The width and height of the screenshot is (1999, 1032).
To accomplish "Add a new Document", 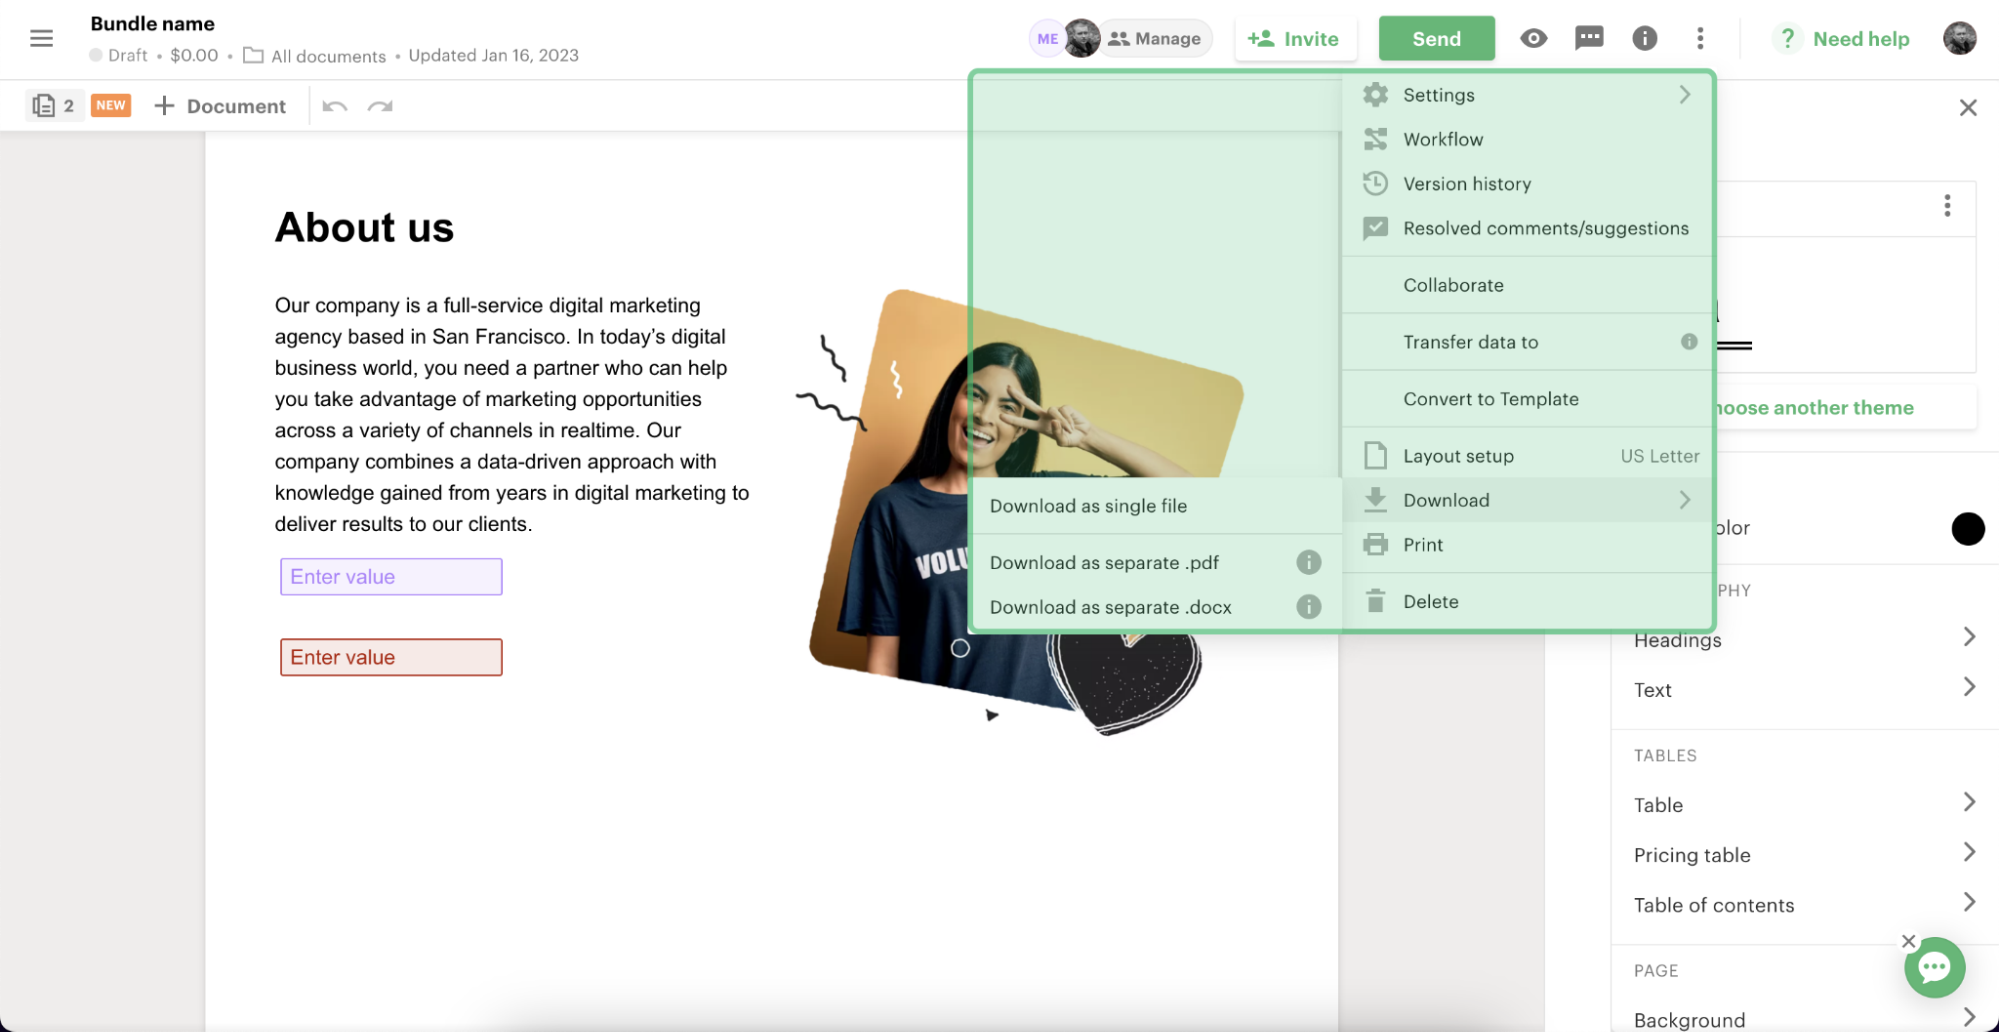I will (x=220, y=106).
